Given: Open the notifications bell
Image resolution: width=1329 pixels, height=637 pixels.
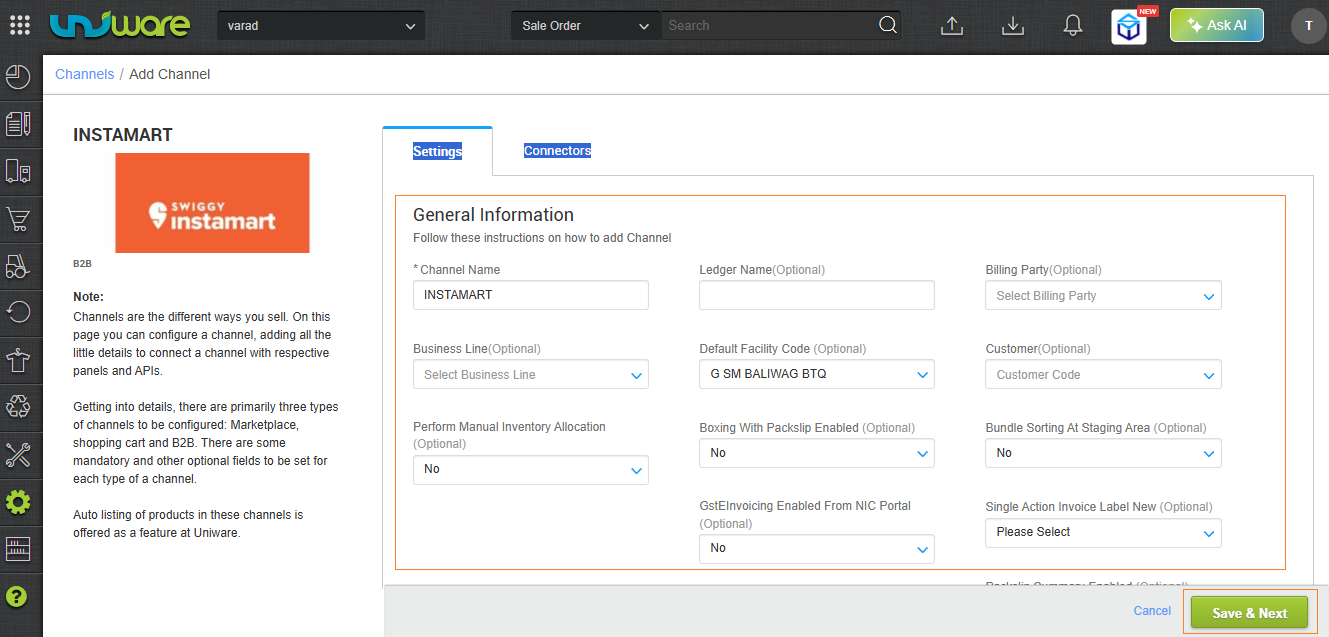Looking at the screenshot, I should (1073, 26).
